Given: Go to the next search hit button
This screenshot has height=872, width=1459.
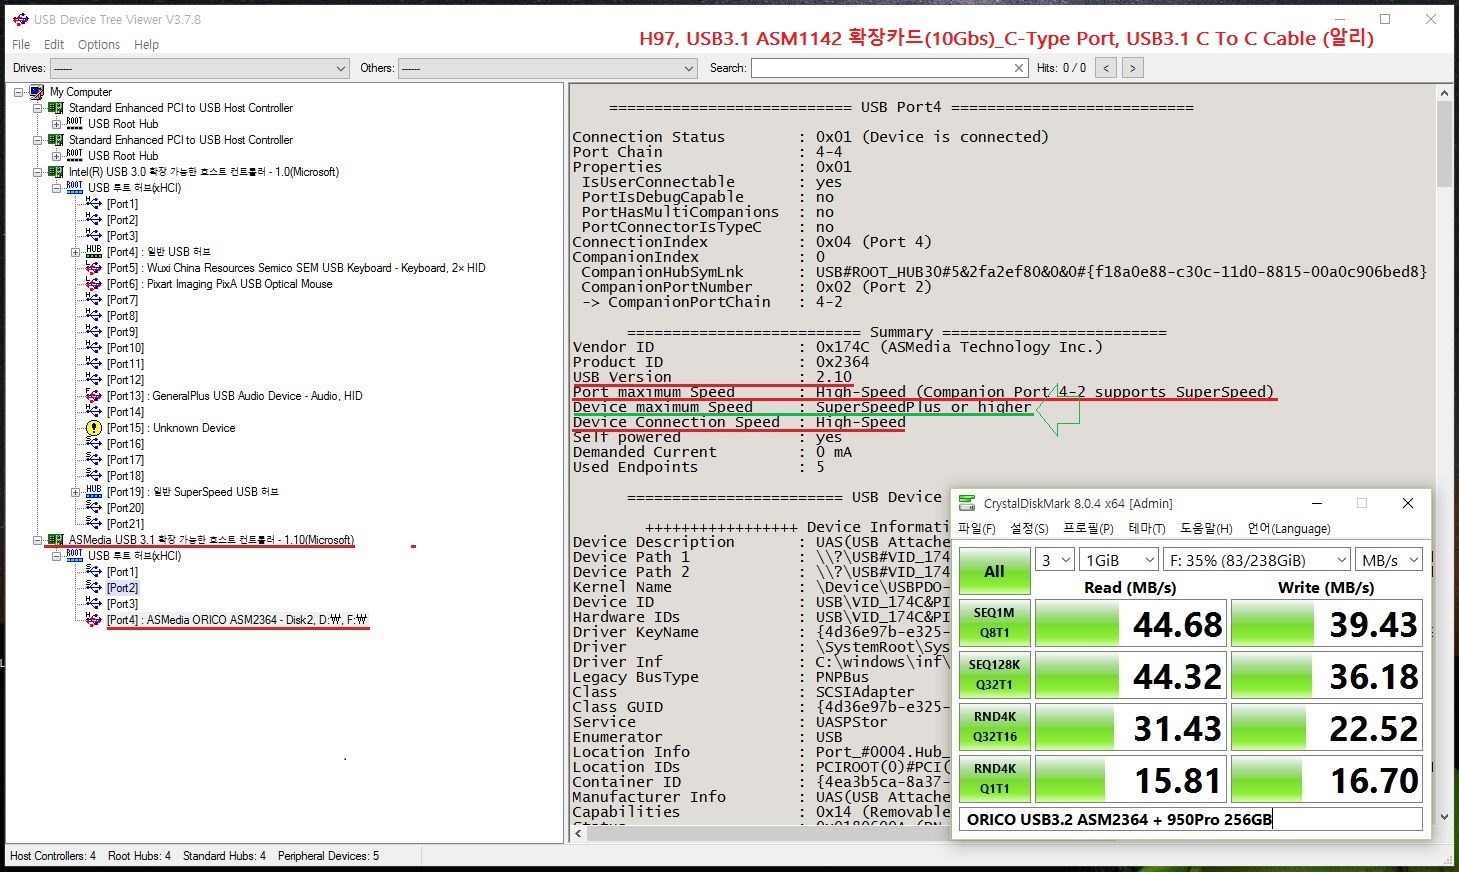Looking at the screenshot, I should (x=1132, y=68).
